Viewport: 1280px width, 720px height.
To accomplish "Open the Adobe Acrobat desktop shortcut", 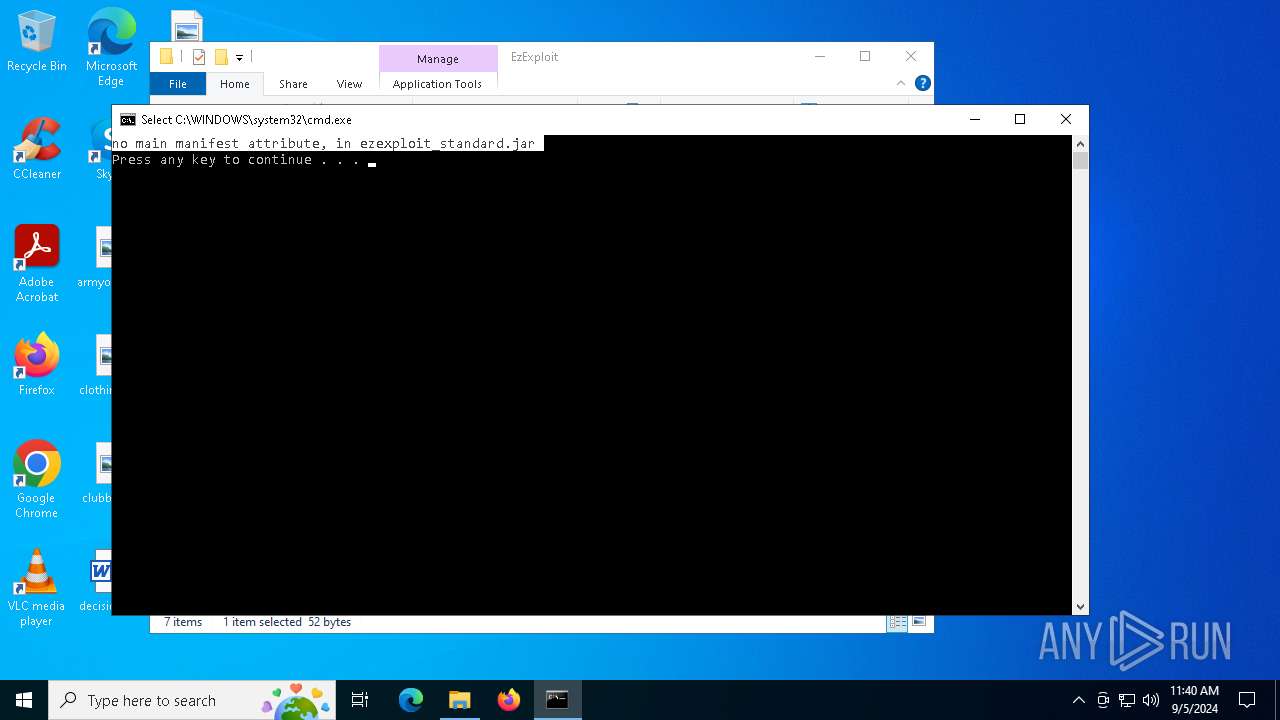I will [x=37, y=264].
